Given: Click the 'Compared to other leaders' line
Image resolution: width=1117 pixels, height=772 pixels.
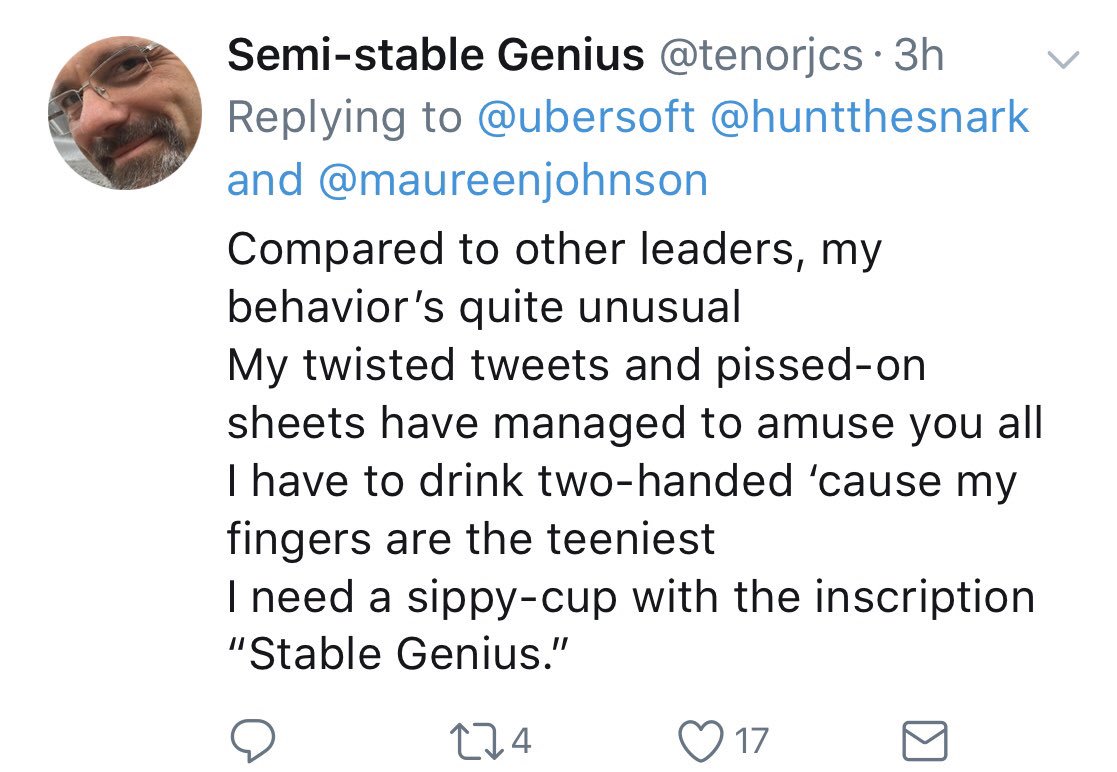Looking at the screenshot, I should pyautogui.click(x=554, y=251).
